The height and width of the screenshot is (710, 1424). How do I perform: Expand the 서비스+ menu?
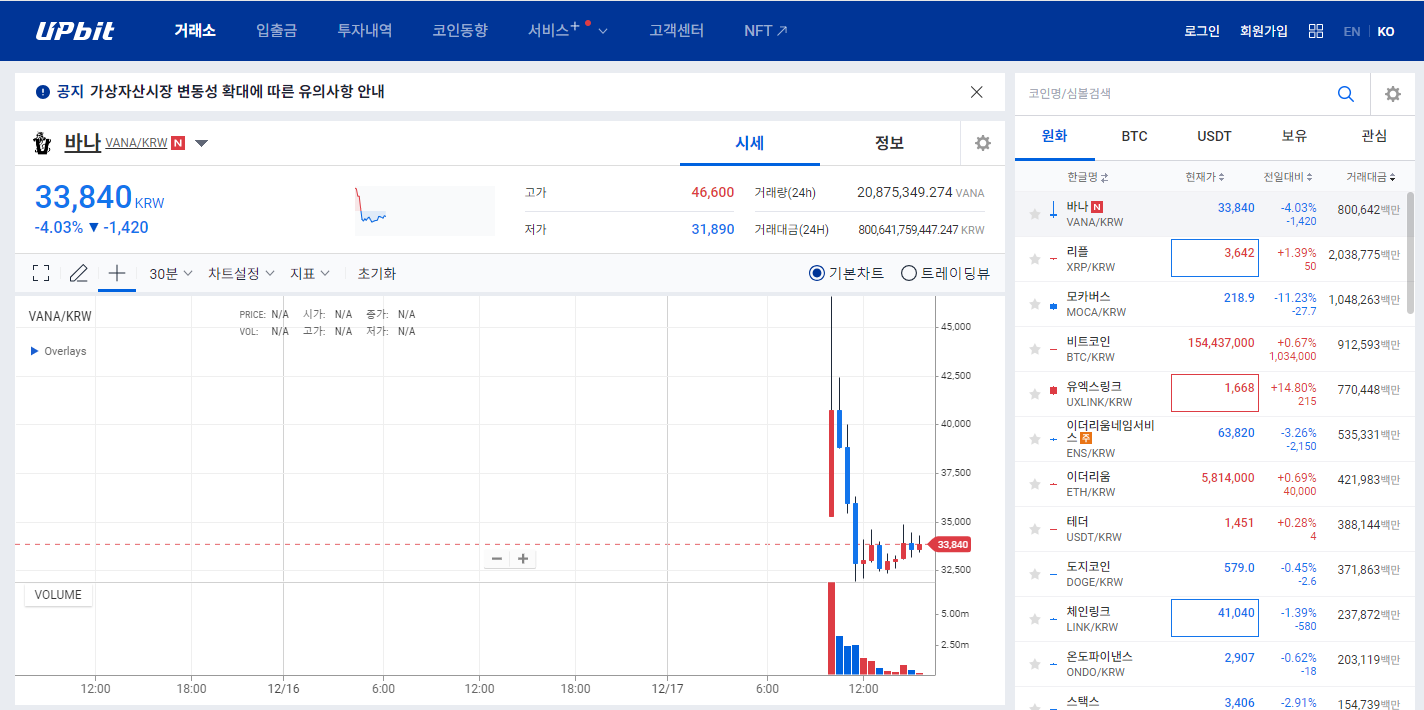[x=567, y=30]
